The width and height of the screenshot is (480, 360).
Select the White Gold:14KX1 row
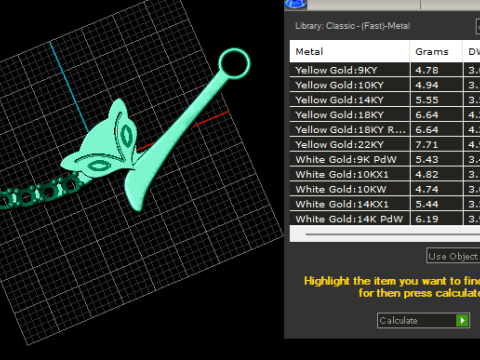coord(385,204)
